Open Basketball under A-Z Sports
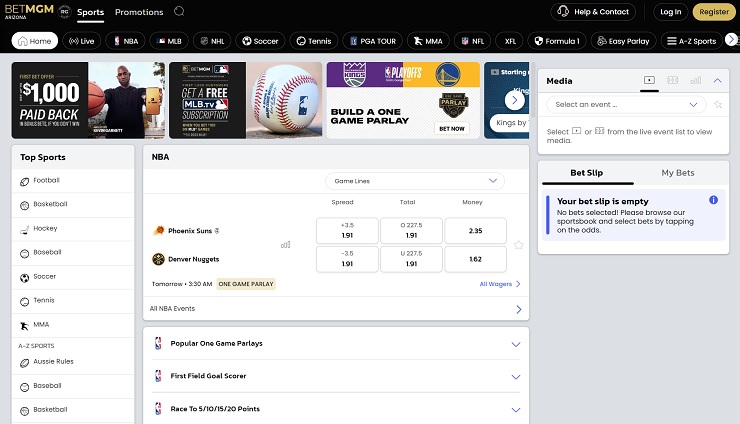The image size is (740, 424). point(73,410)
